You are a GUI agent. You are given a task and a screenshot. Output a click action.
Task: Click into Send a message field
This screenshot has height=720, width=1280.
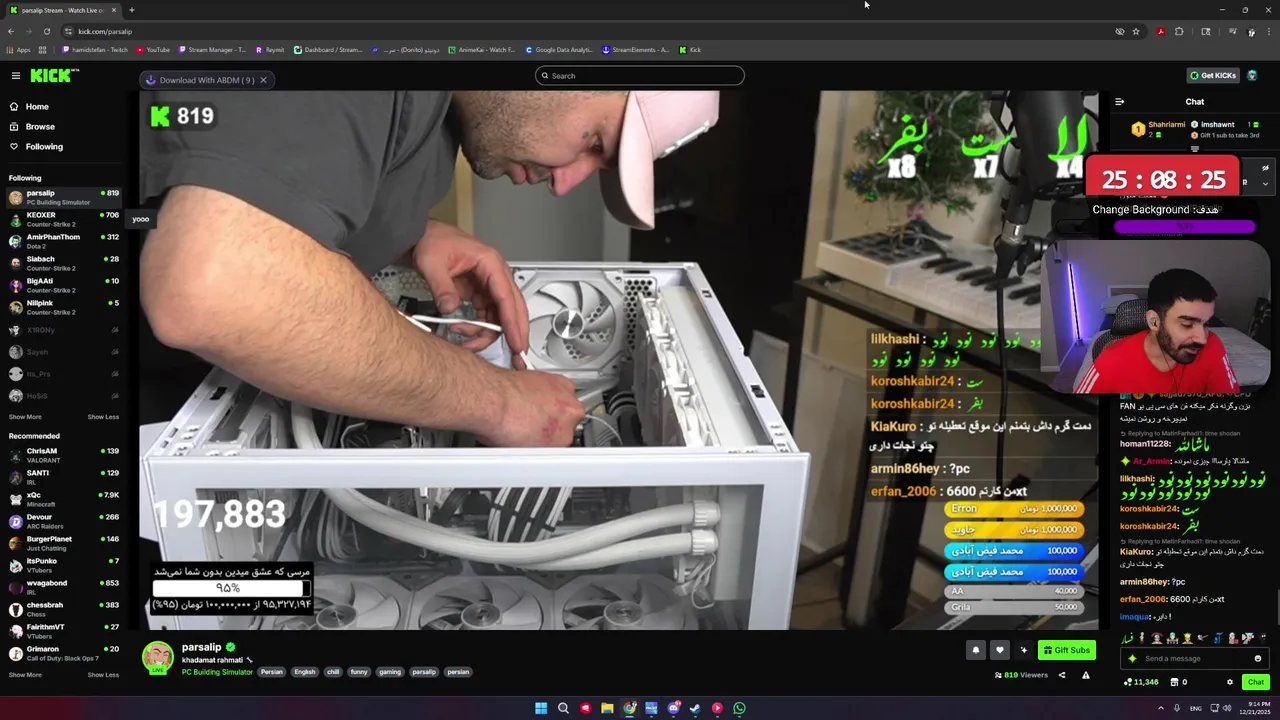[x=1196, y=658]
